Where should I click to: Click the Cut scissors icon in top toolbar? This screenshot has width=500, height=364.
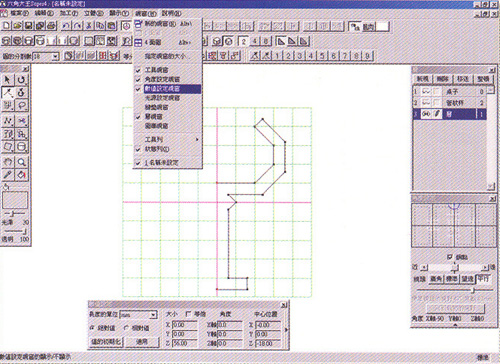tap(89, 26)
